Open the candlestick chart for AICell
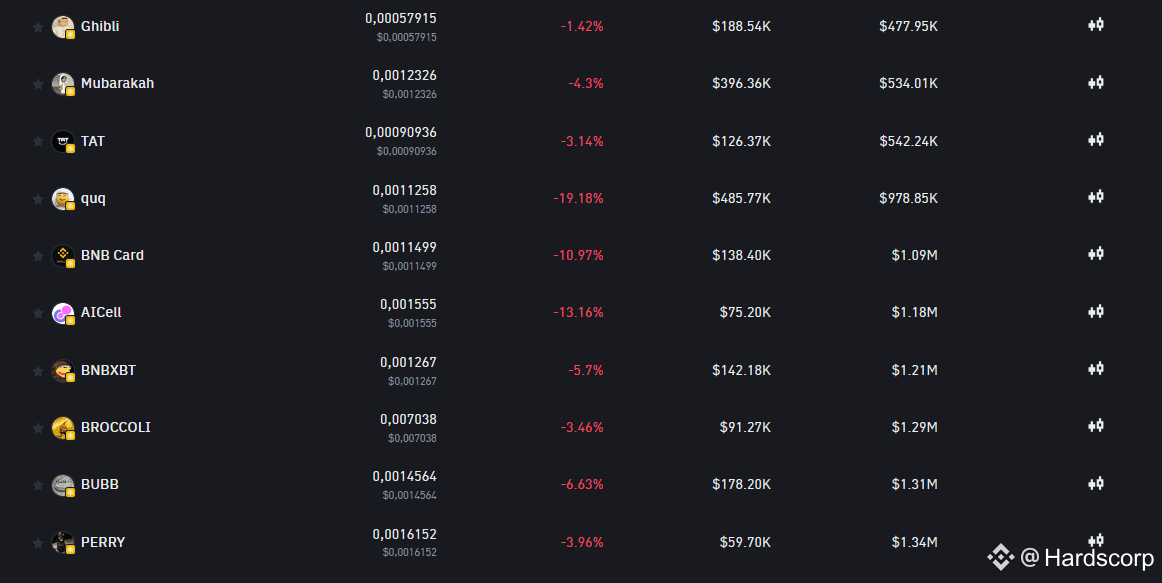 [x=1095, y=311]
